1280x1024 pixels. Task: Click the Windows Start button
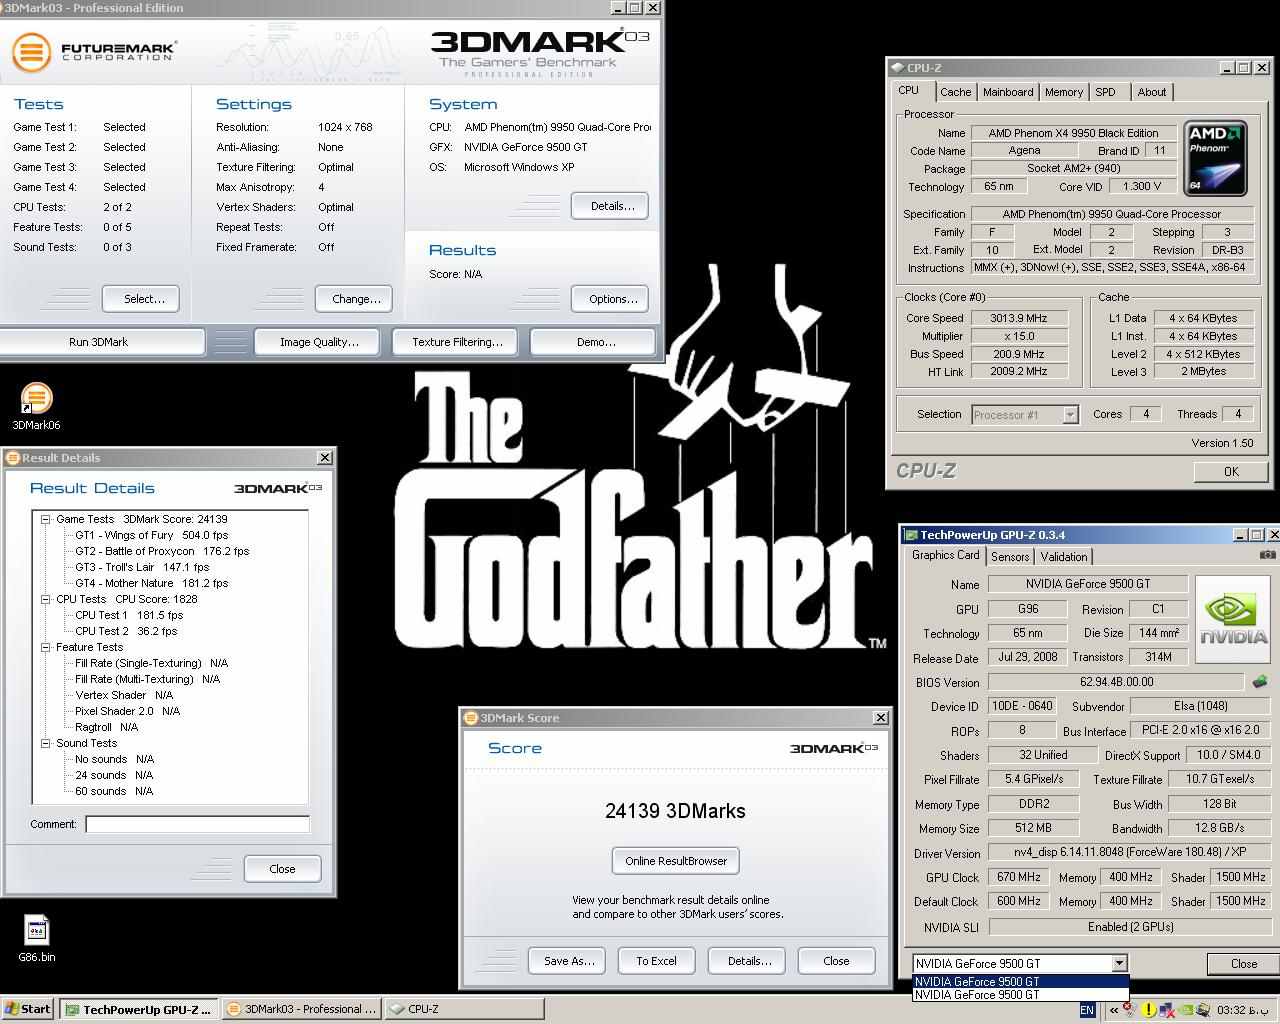click(x=28, y=1009)
